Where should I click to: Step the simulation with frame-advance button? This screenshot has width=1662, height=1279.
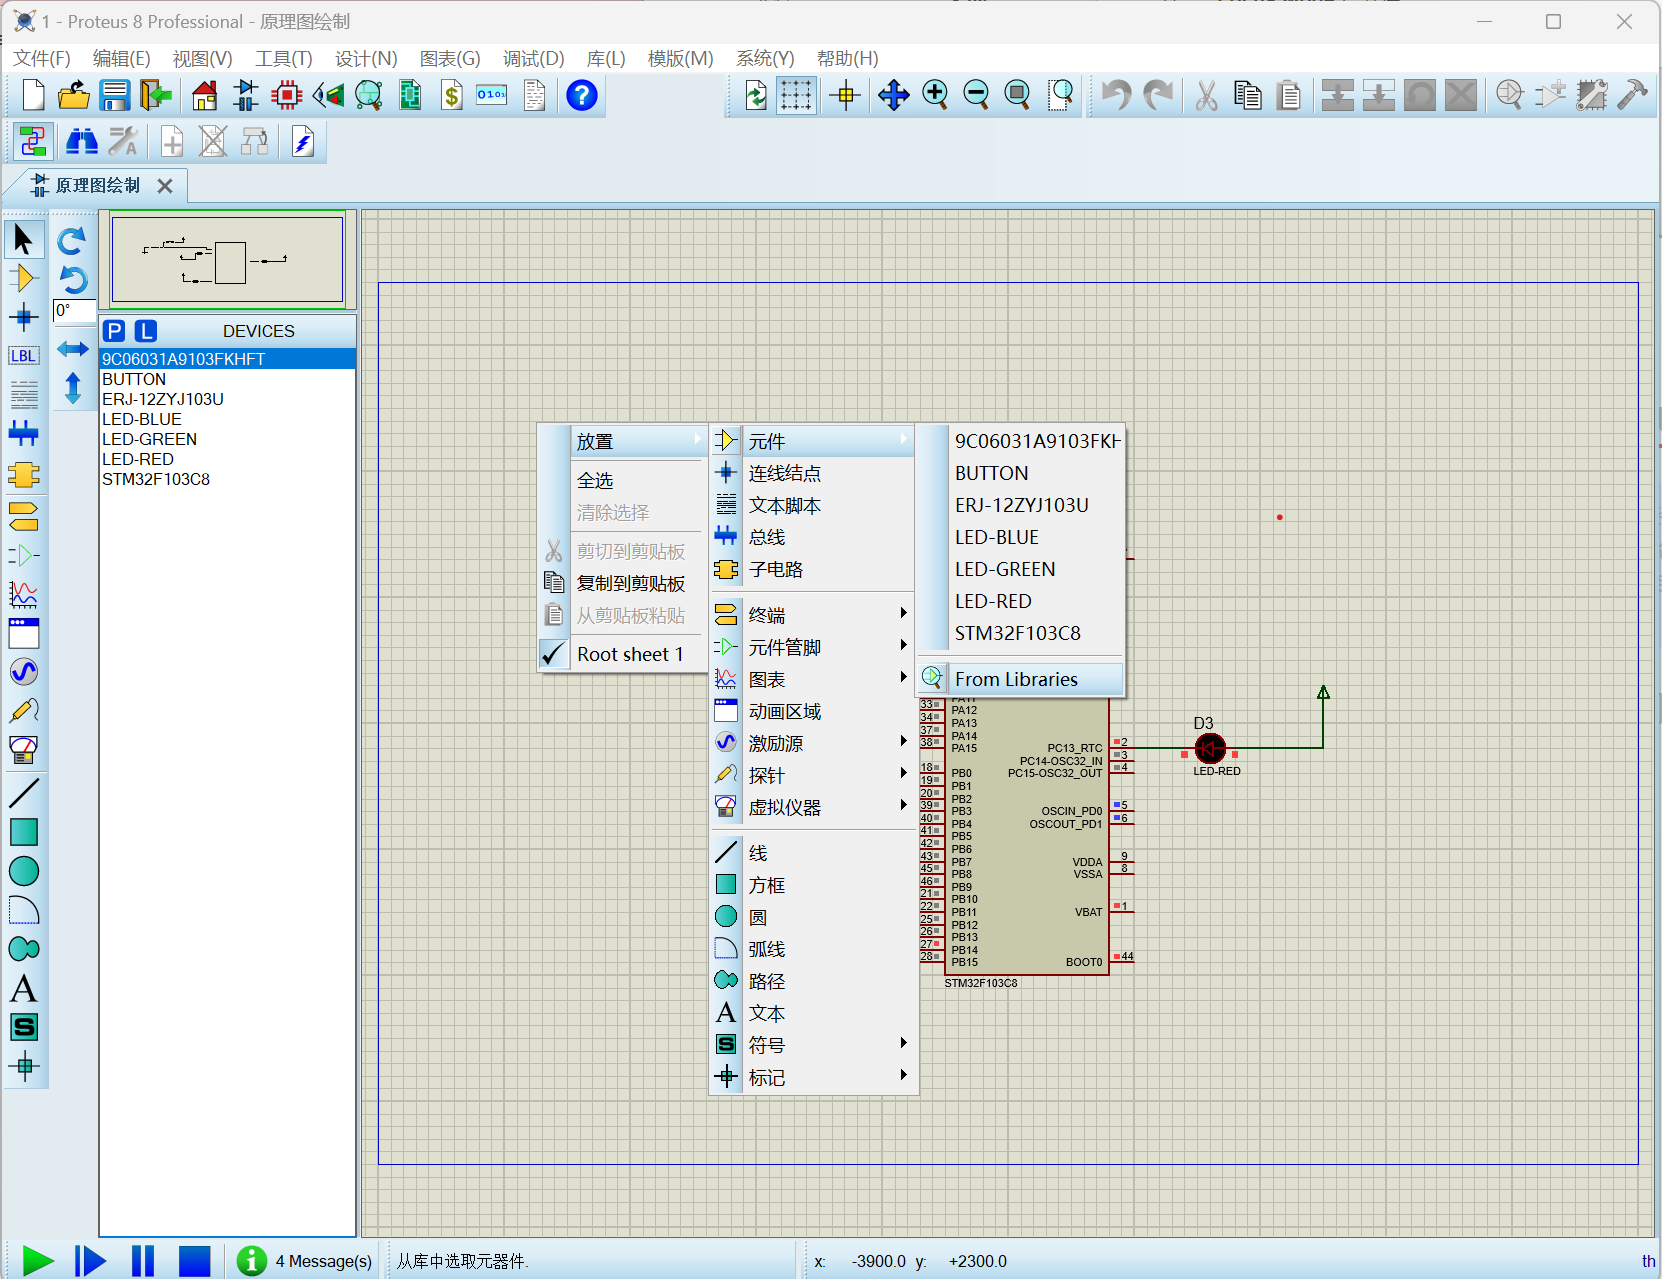pyautogui.click(x=90, y=1261)
